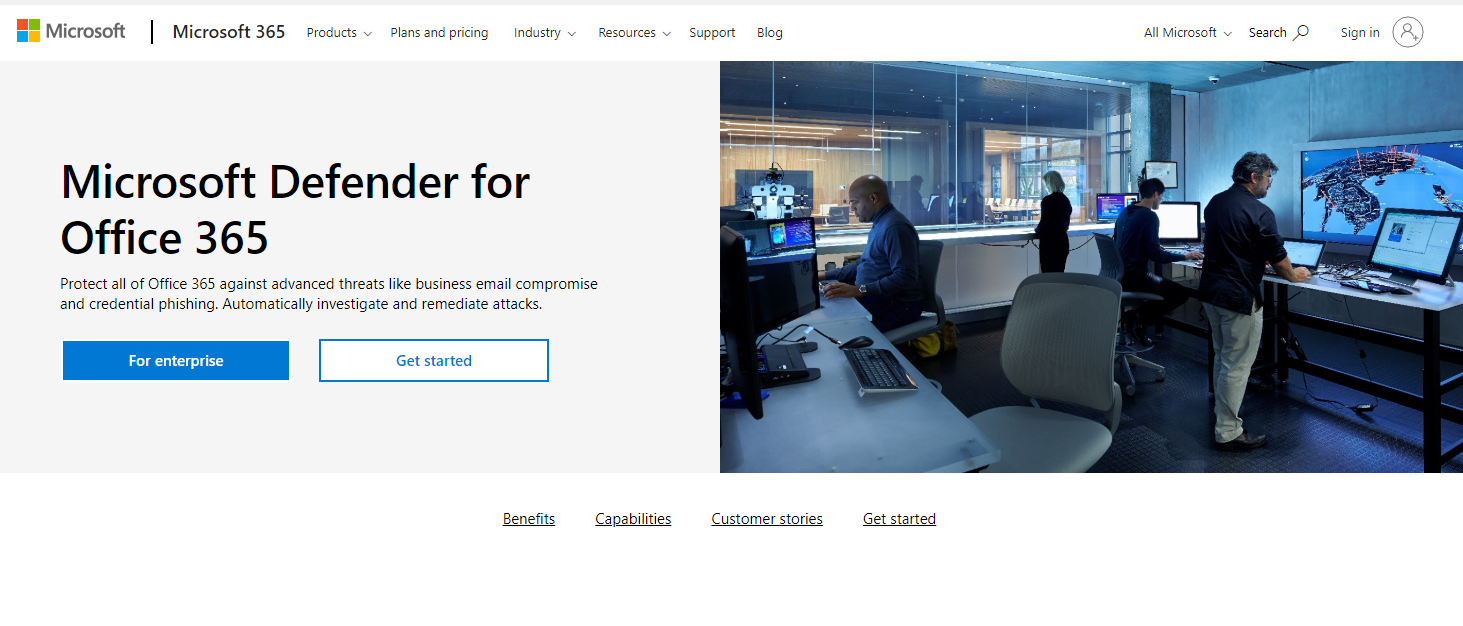The image size is (1463, 626).
Task: Open the Blog link
Action: click(770, 33)
